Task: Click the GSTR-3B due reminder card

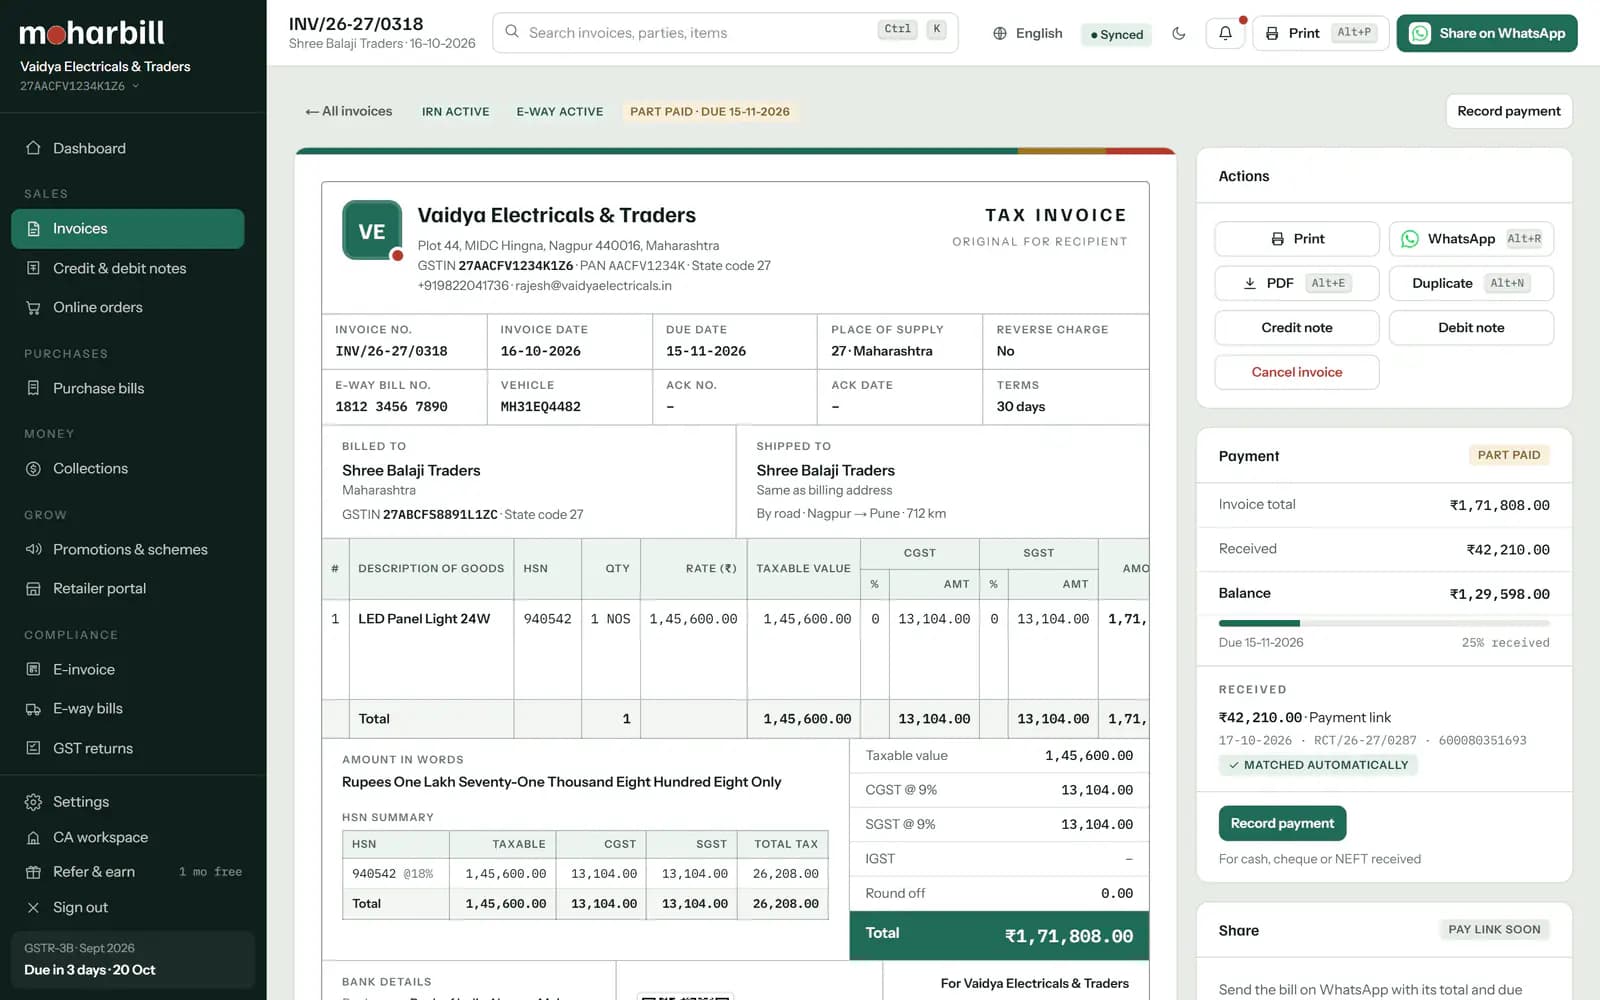Action: [x=133, y=959]
